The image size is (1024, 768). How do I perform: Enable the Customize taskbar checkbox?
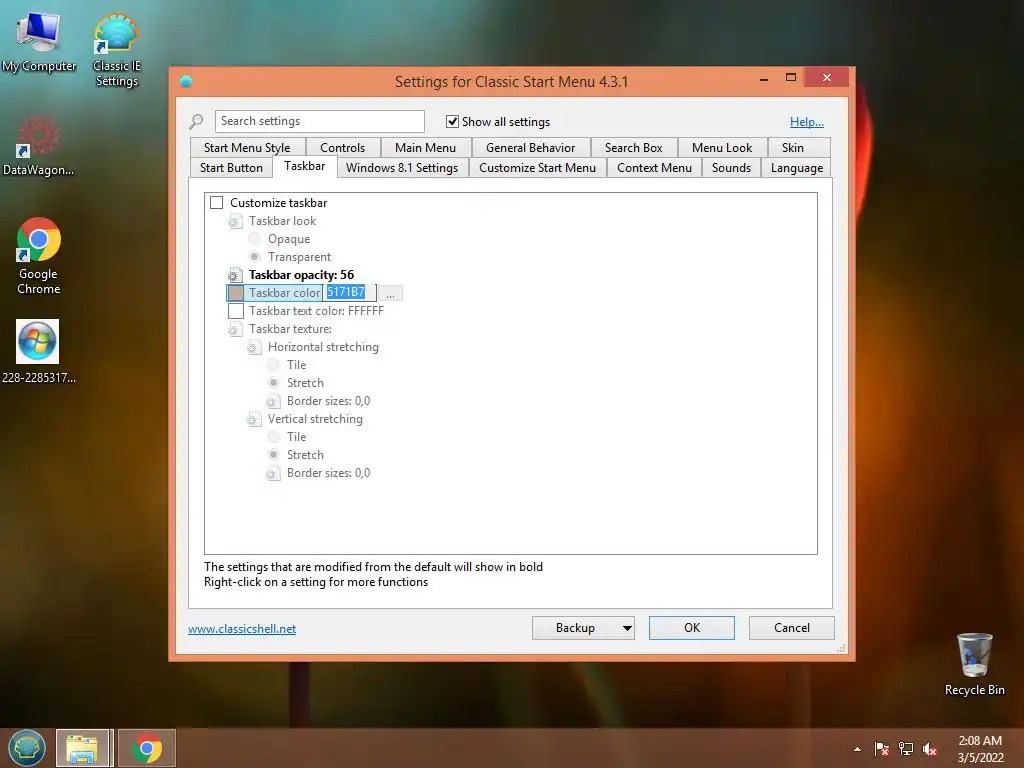(217, 202)
